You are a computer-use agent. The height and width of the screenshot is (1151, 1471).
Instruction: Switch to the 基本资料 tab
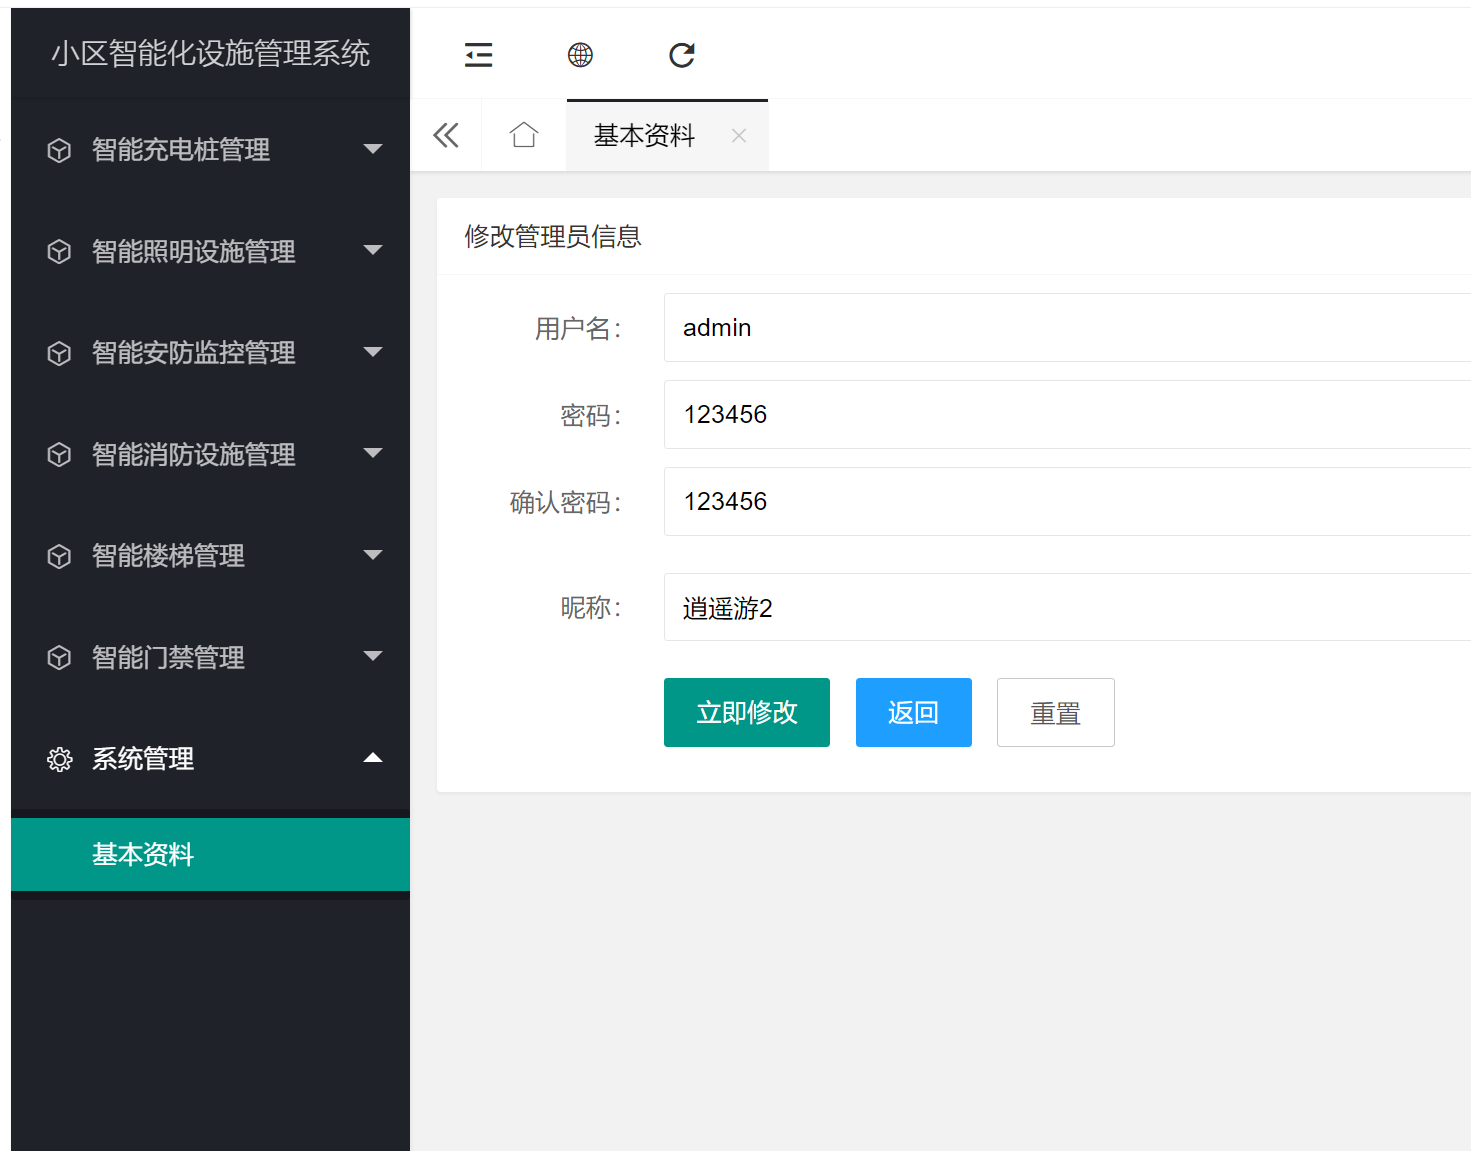coord(644,136)
